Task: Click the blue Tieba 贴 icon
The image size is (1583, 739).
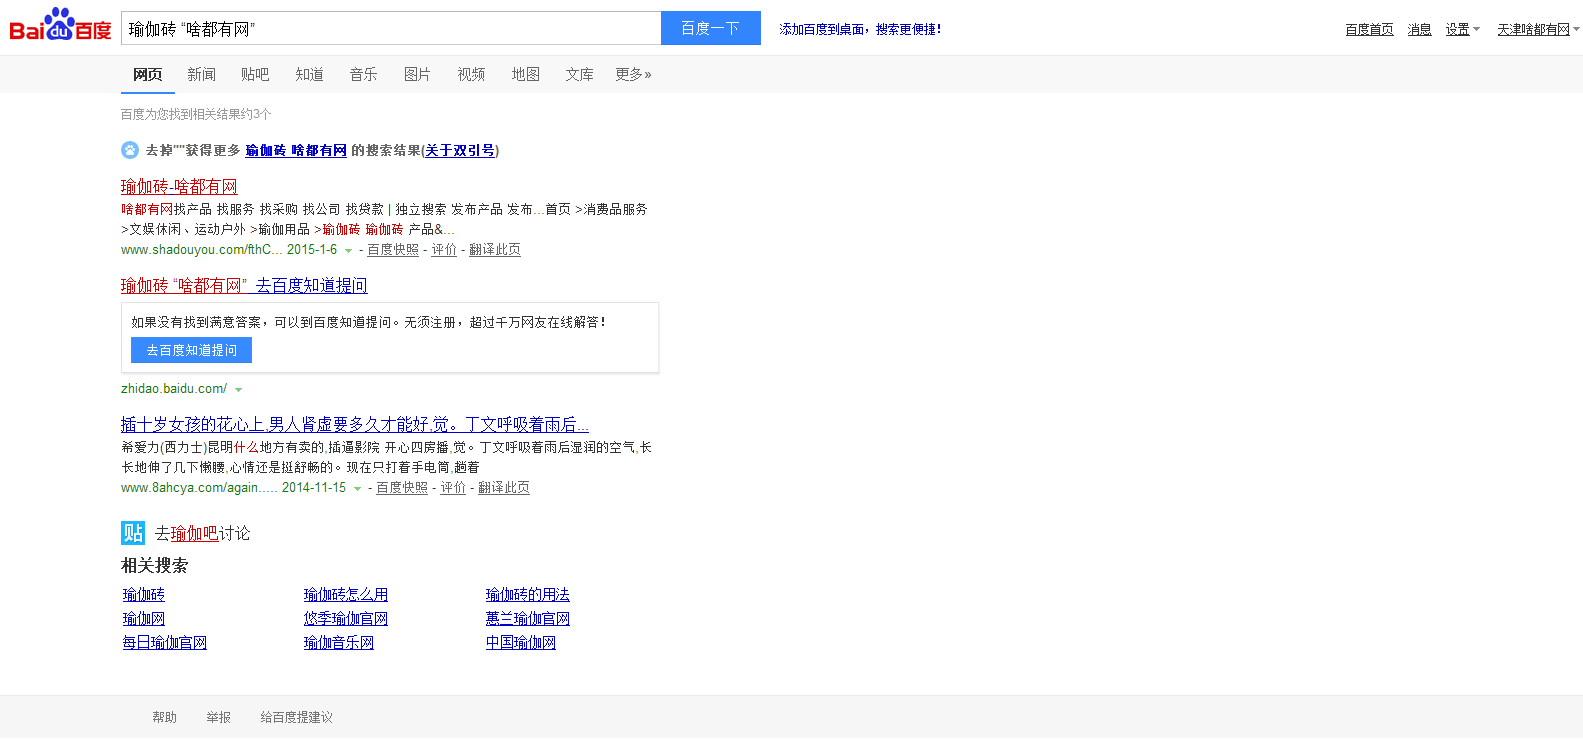Action: click(133, 533)
